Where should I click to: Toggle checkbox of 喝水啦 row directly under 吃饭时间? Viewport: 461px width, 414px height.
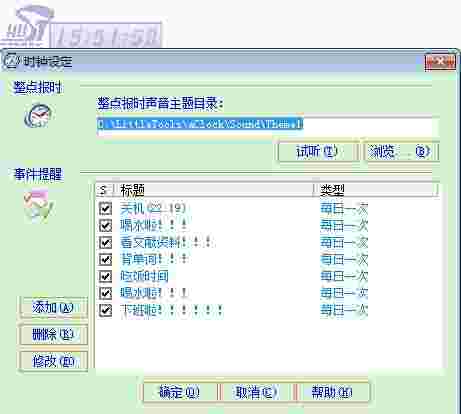(x=105, y=293)
